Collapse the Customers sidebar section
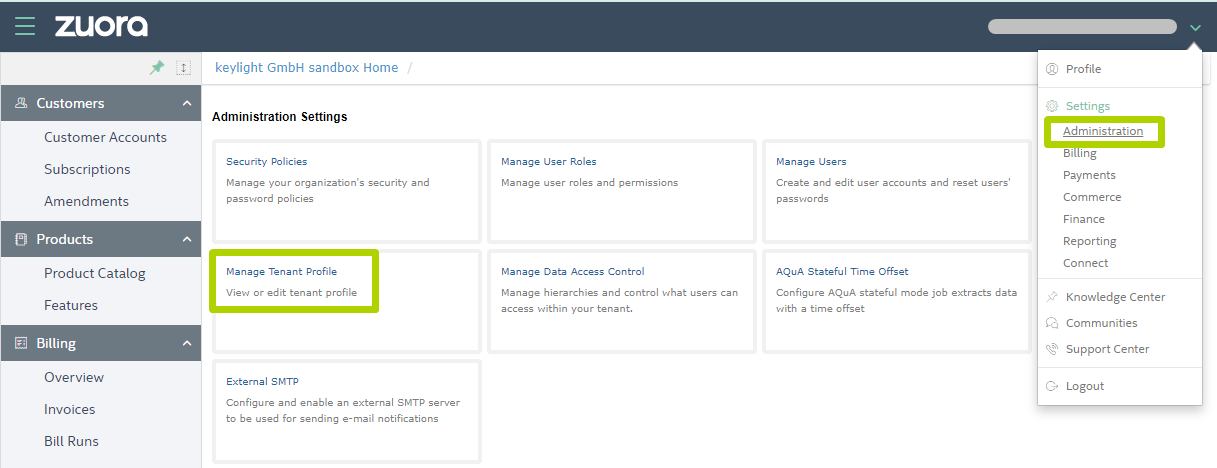The width and height of the screenshot is (1217, 468). pos(186,103)
